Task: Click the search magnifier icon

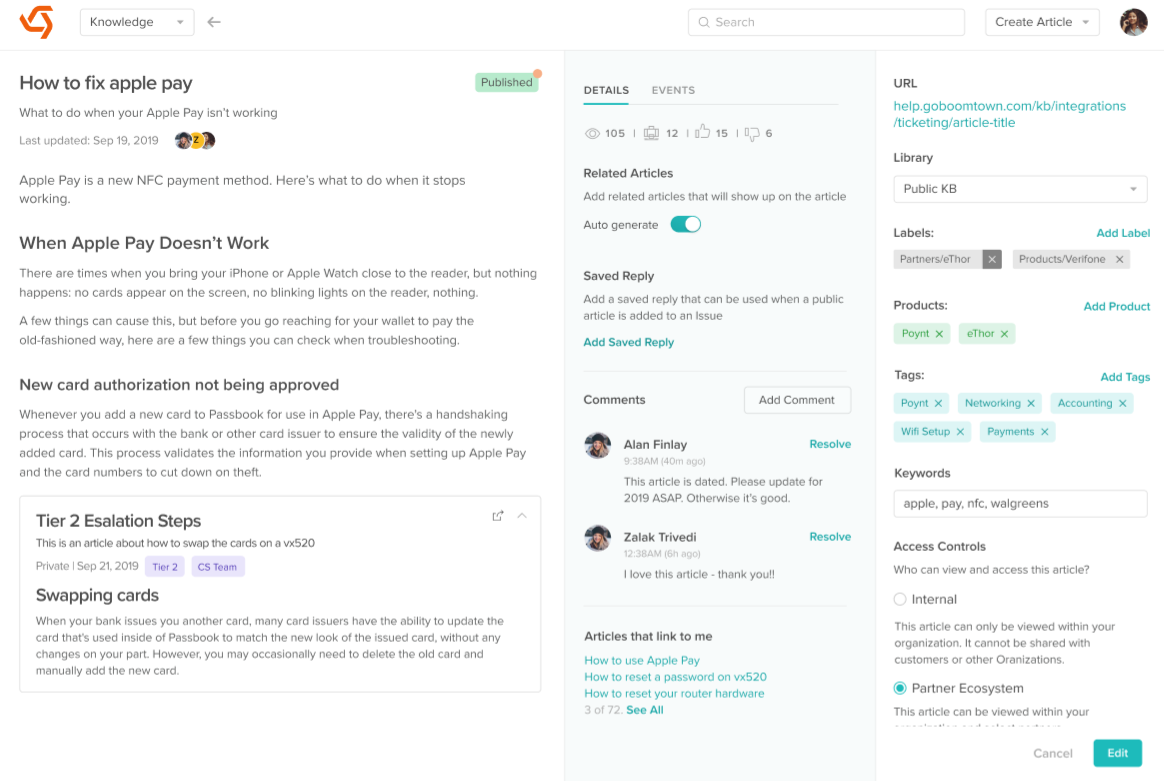Action: point(704,22)
